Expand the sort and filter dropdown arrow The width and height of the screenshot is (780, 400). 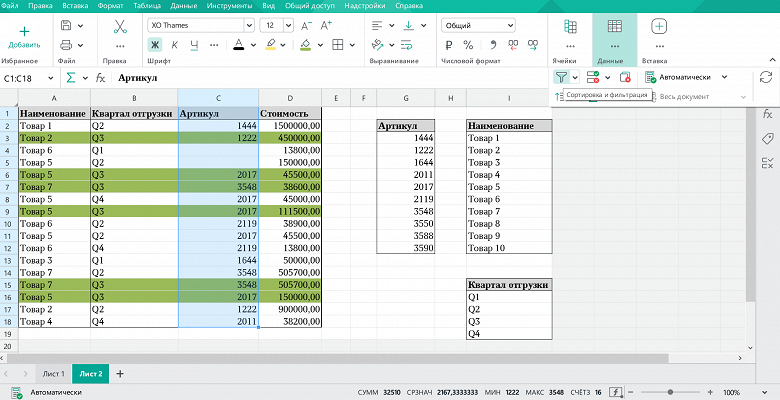(575, 77)
